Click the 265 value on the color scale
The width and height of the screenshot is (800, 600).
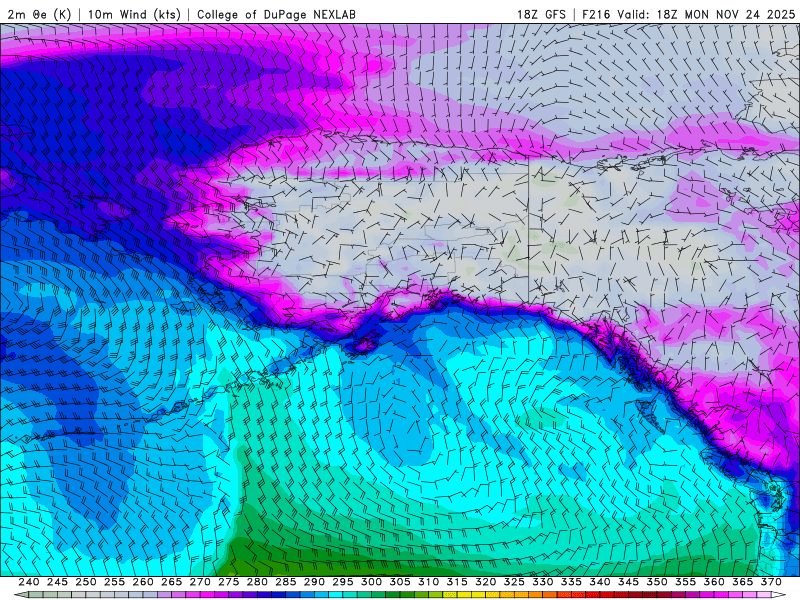pos(171,582)
